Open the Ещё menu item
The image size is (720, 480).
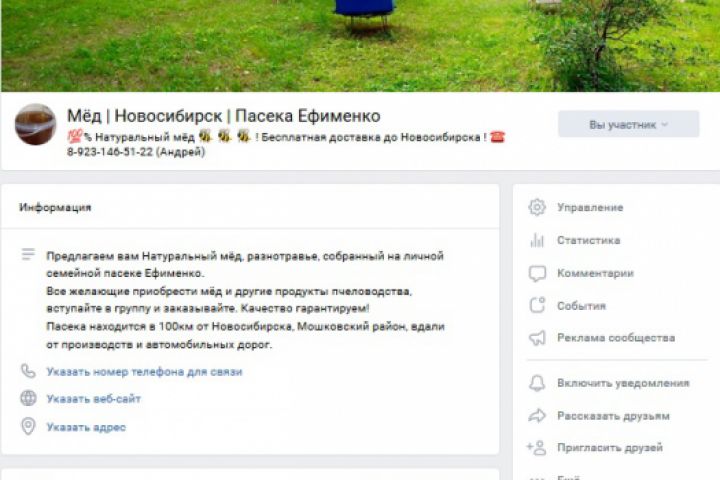[x=568, y=477]
